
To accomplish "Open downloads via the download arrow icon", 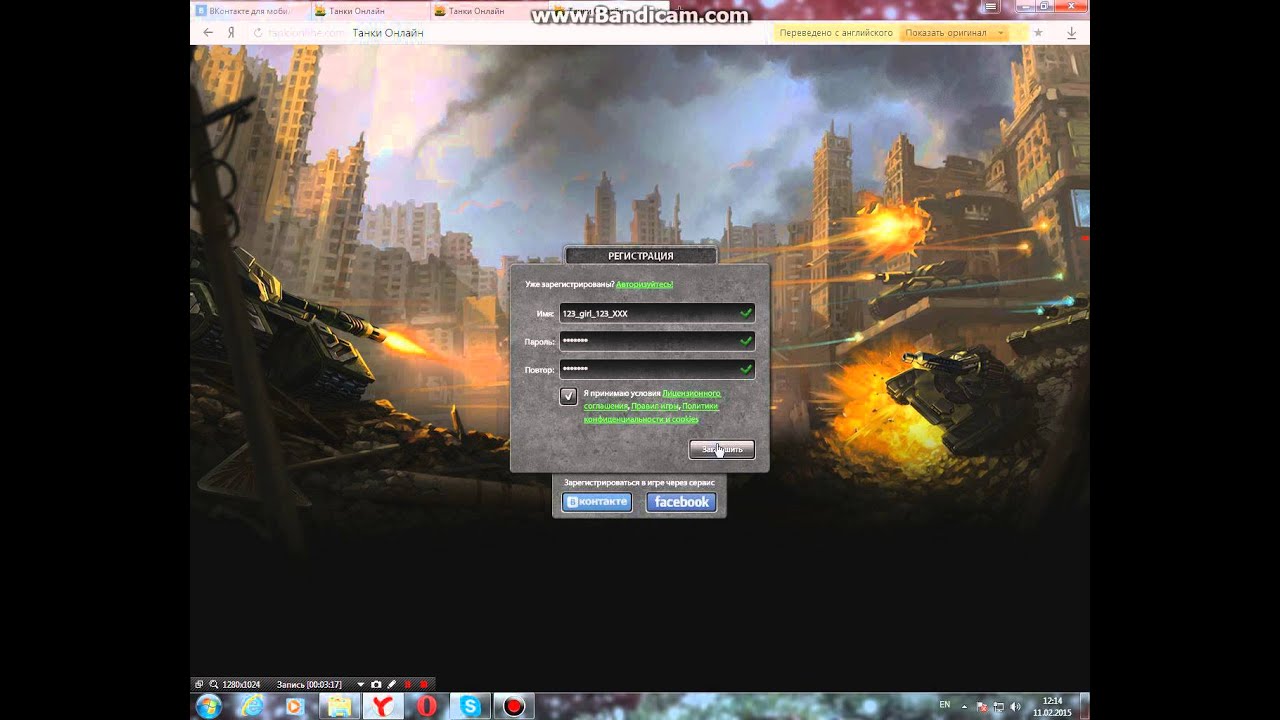I will coord(1071,33).
